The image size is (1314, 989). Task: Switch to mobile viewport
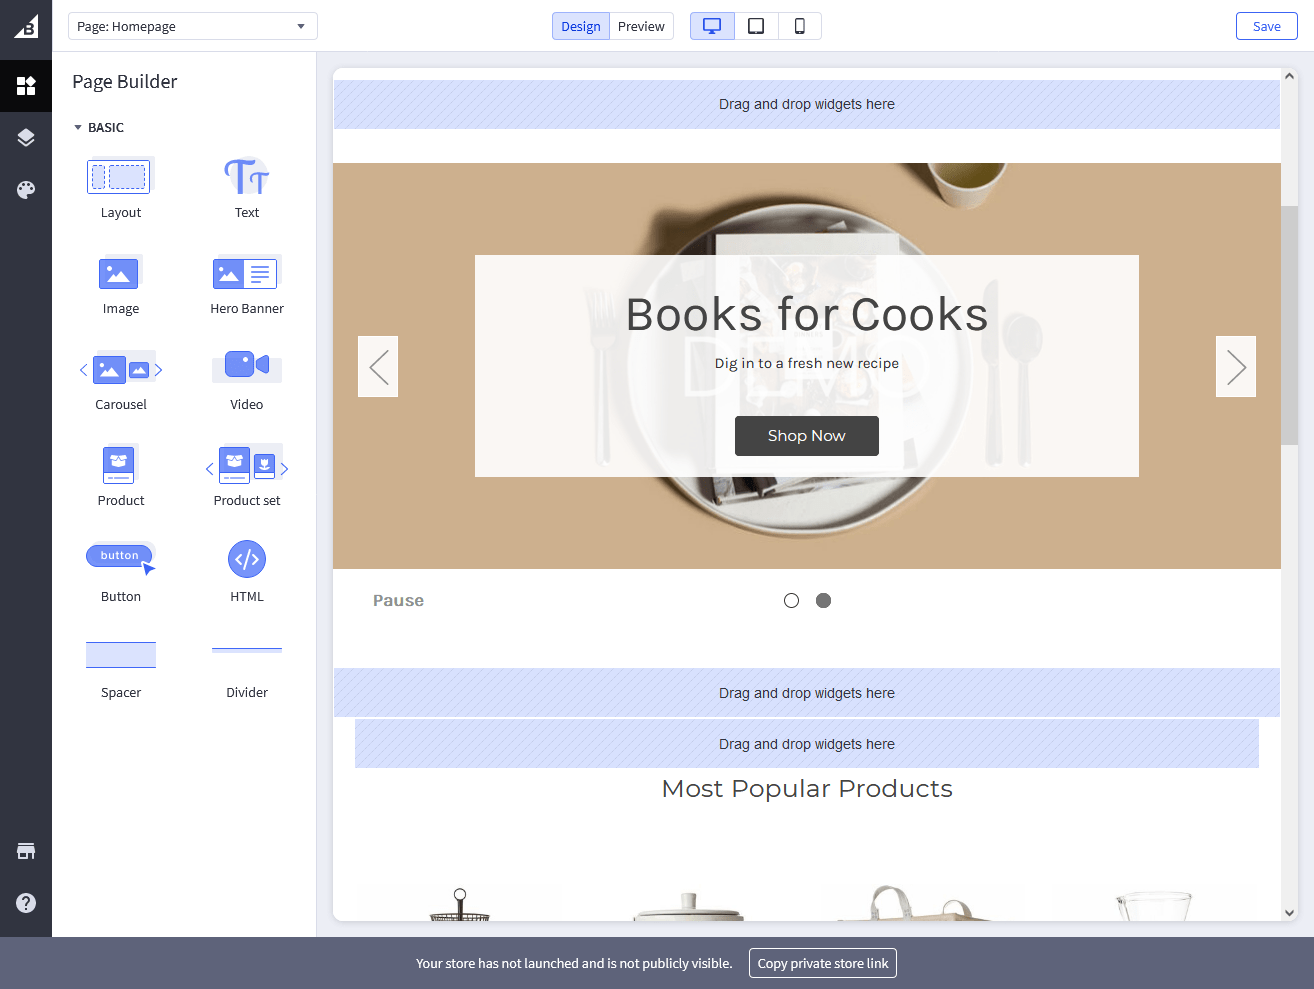pos(799,26)
